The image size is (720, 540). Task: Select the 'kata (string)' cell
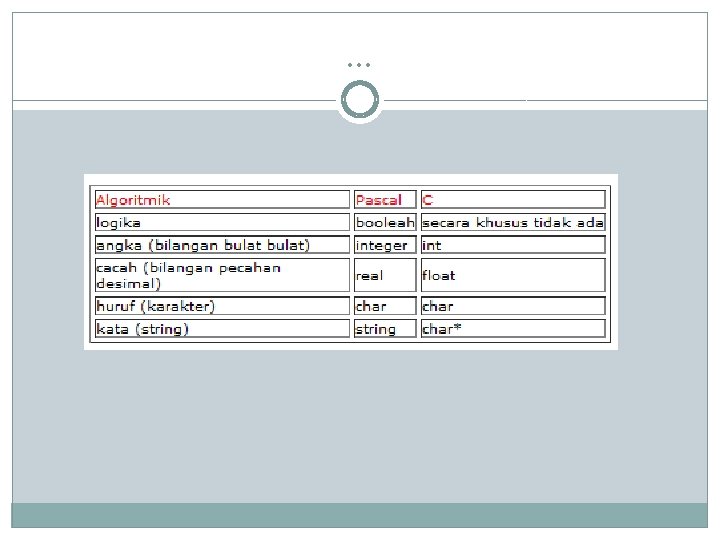[222, 329]
